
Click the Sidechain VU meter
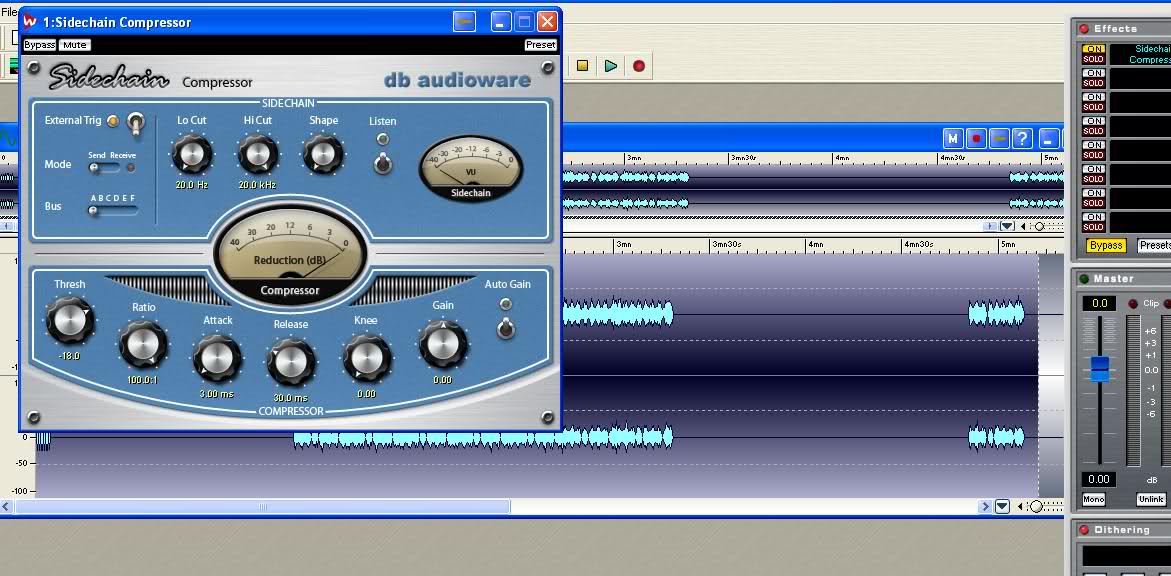pos(471,169)
